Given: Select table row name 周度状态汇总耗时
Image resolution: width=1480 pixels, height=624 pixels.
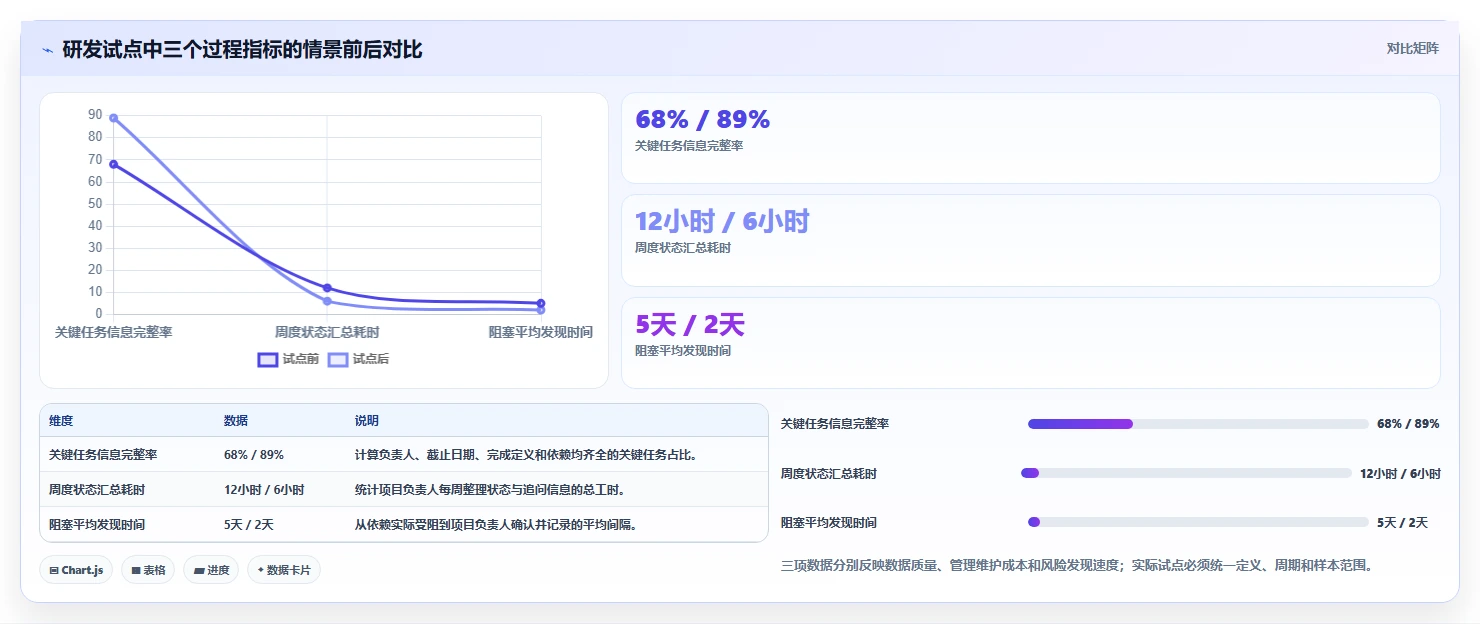Looking at the screenshot, I should coord(97,490).
